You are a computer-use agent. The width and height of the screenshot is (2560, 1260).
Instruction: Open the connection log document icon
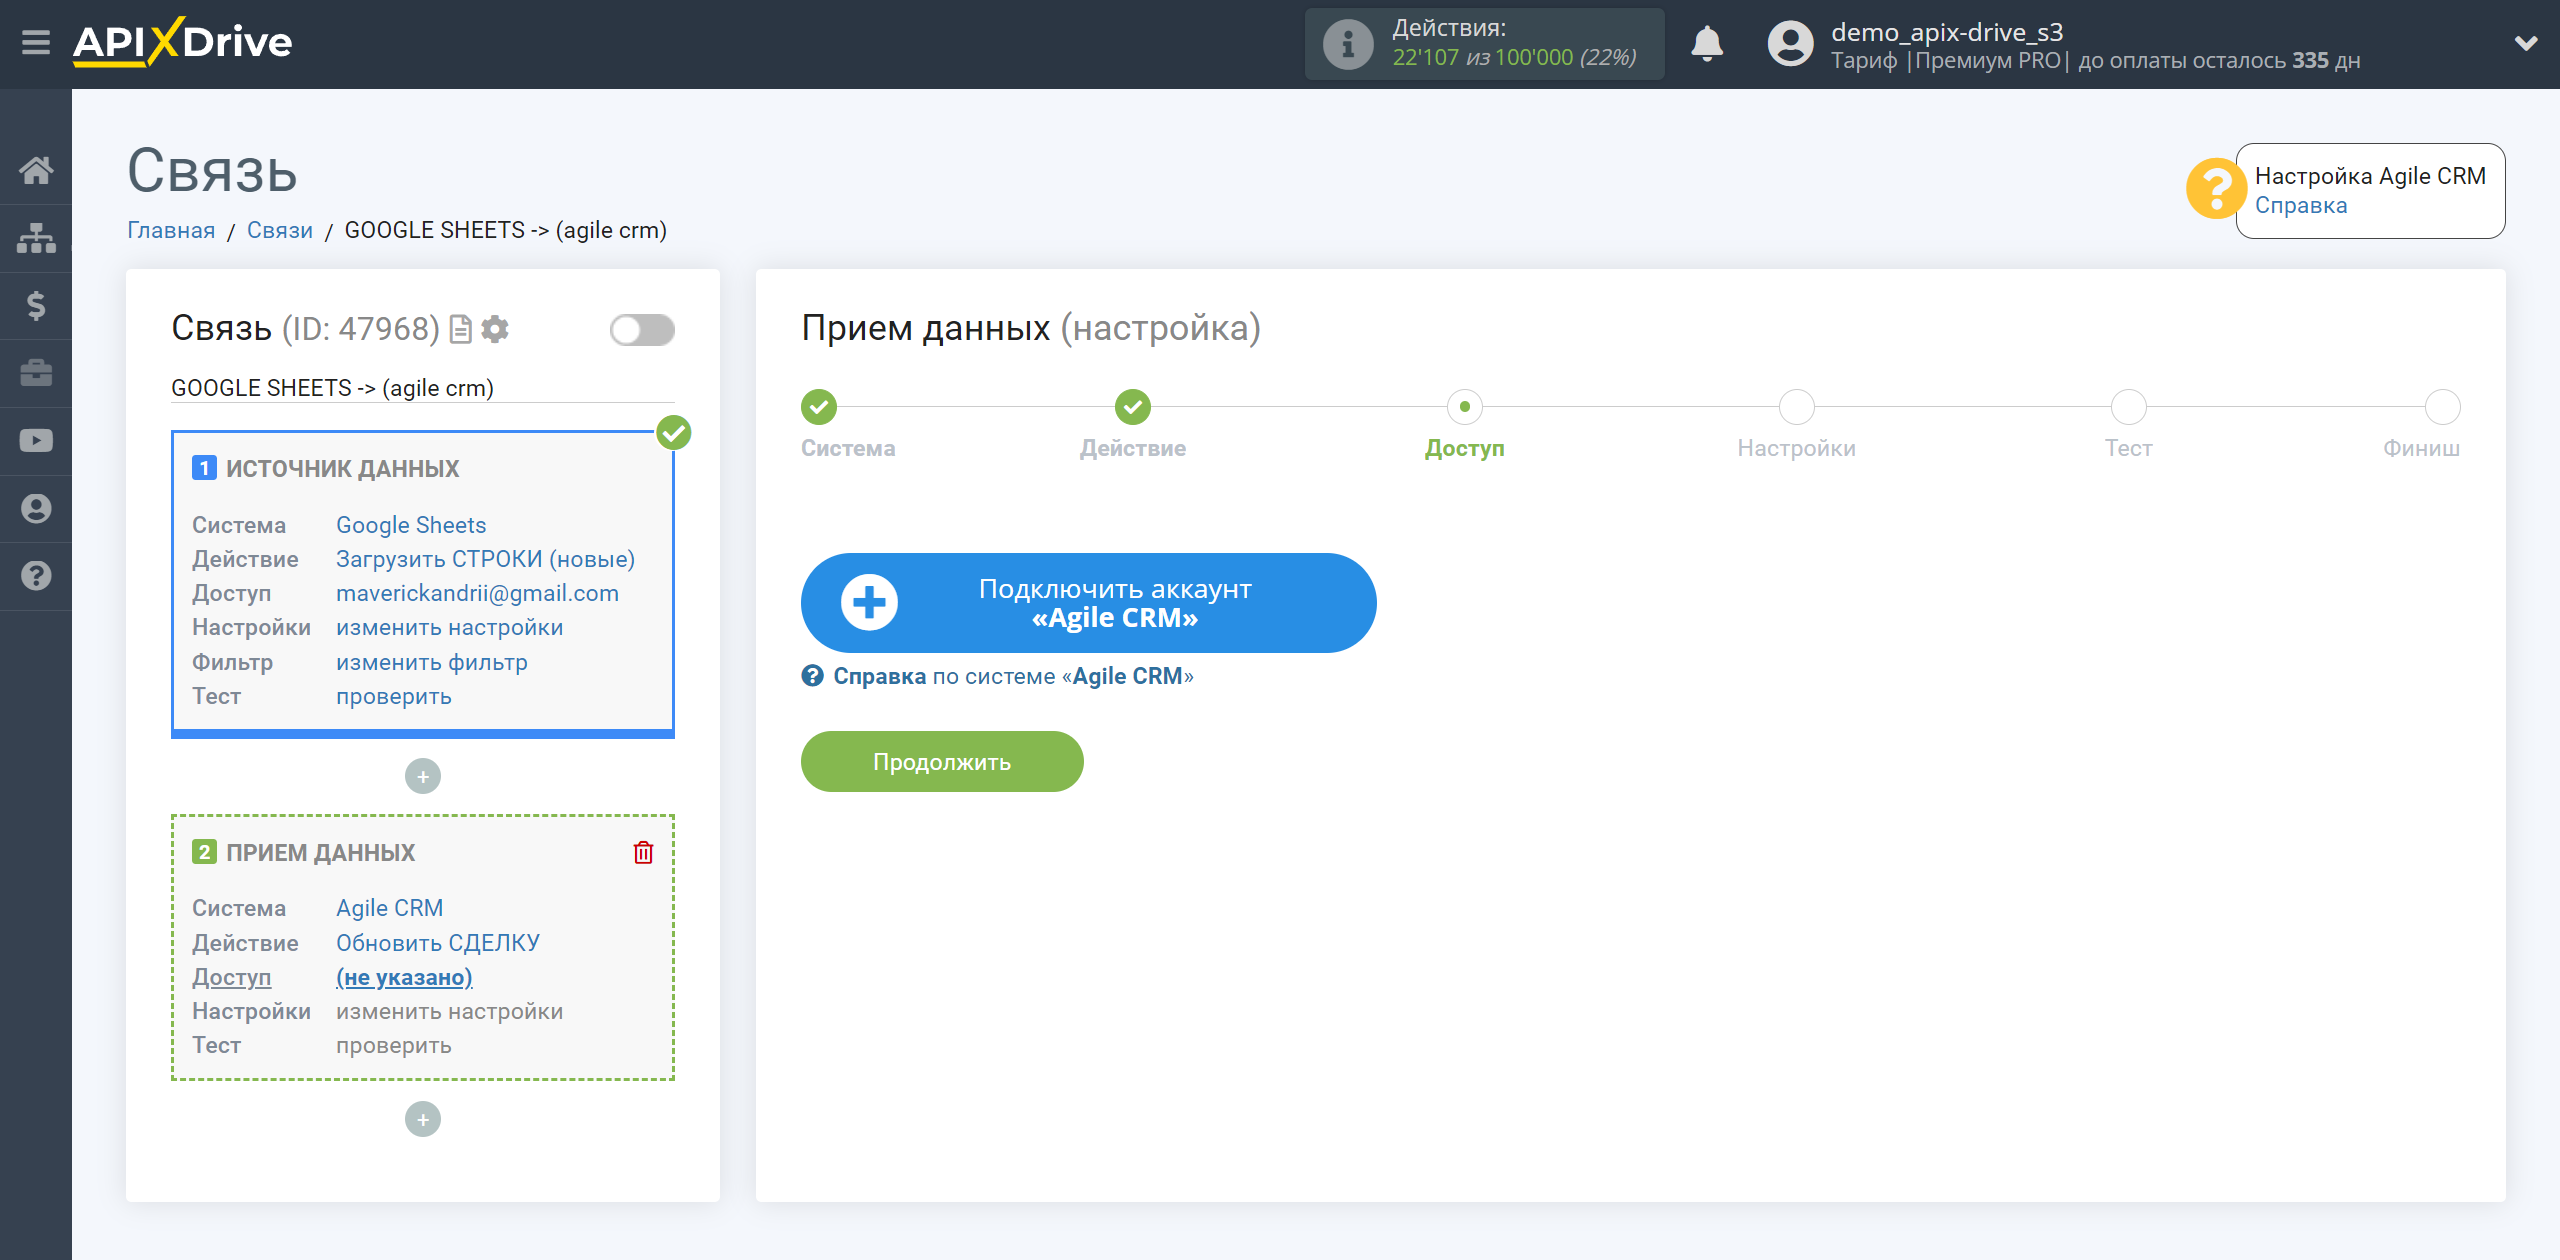(x=461, y=329)
